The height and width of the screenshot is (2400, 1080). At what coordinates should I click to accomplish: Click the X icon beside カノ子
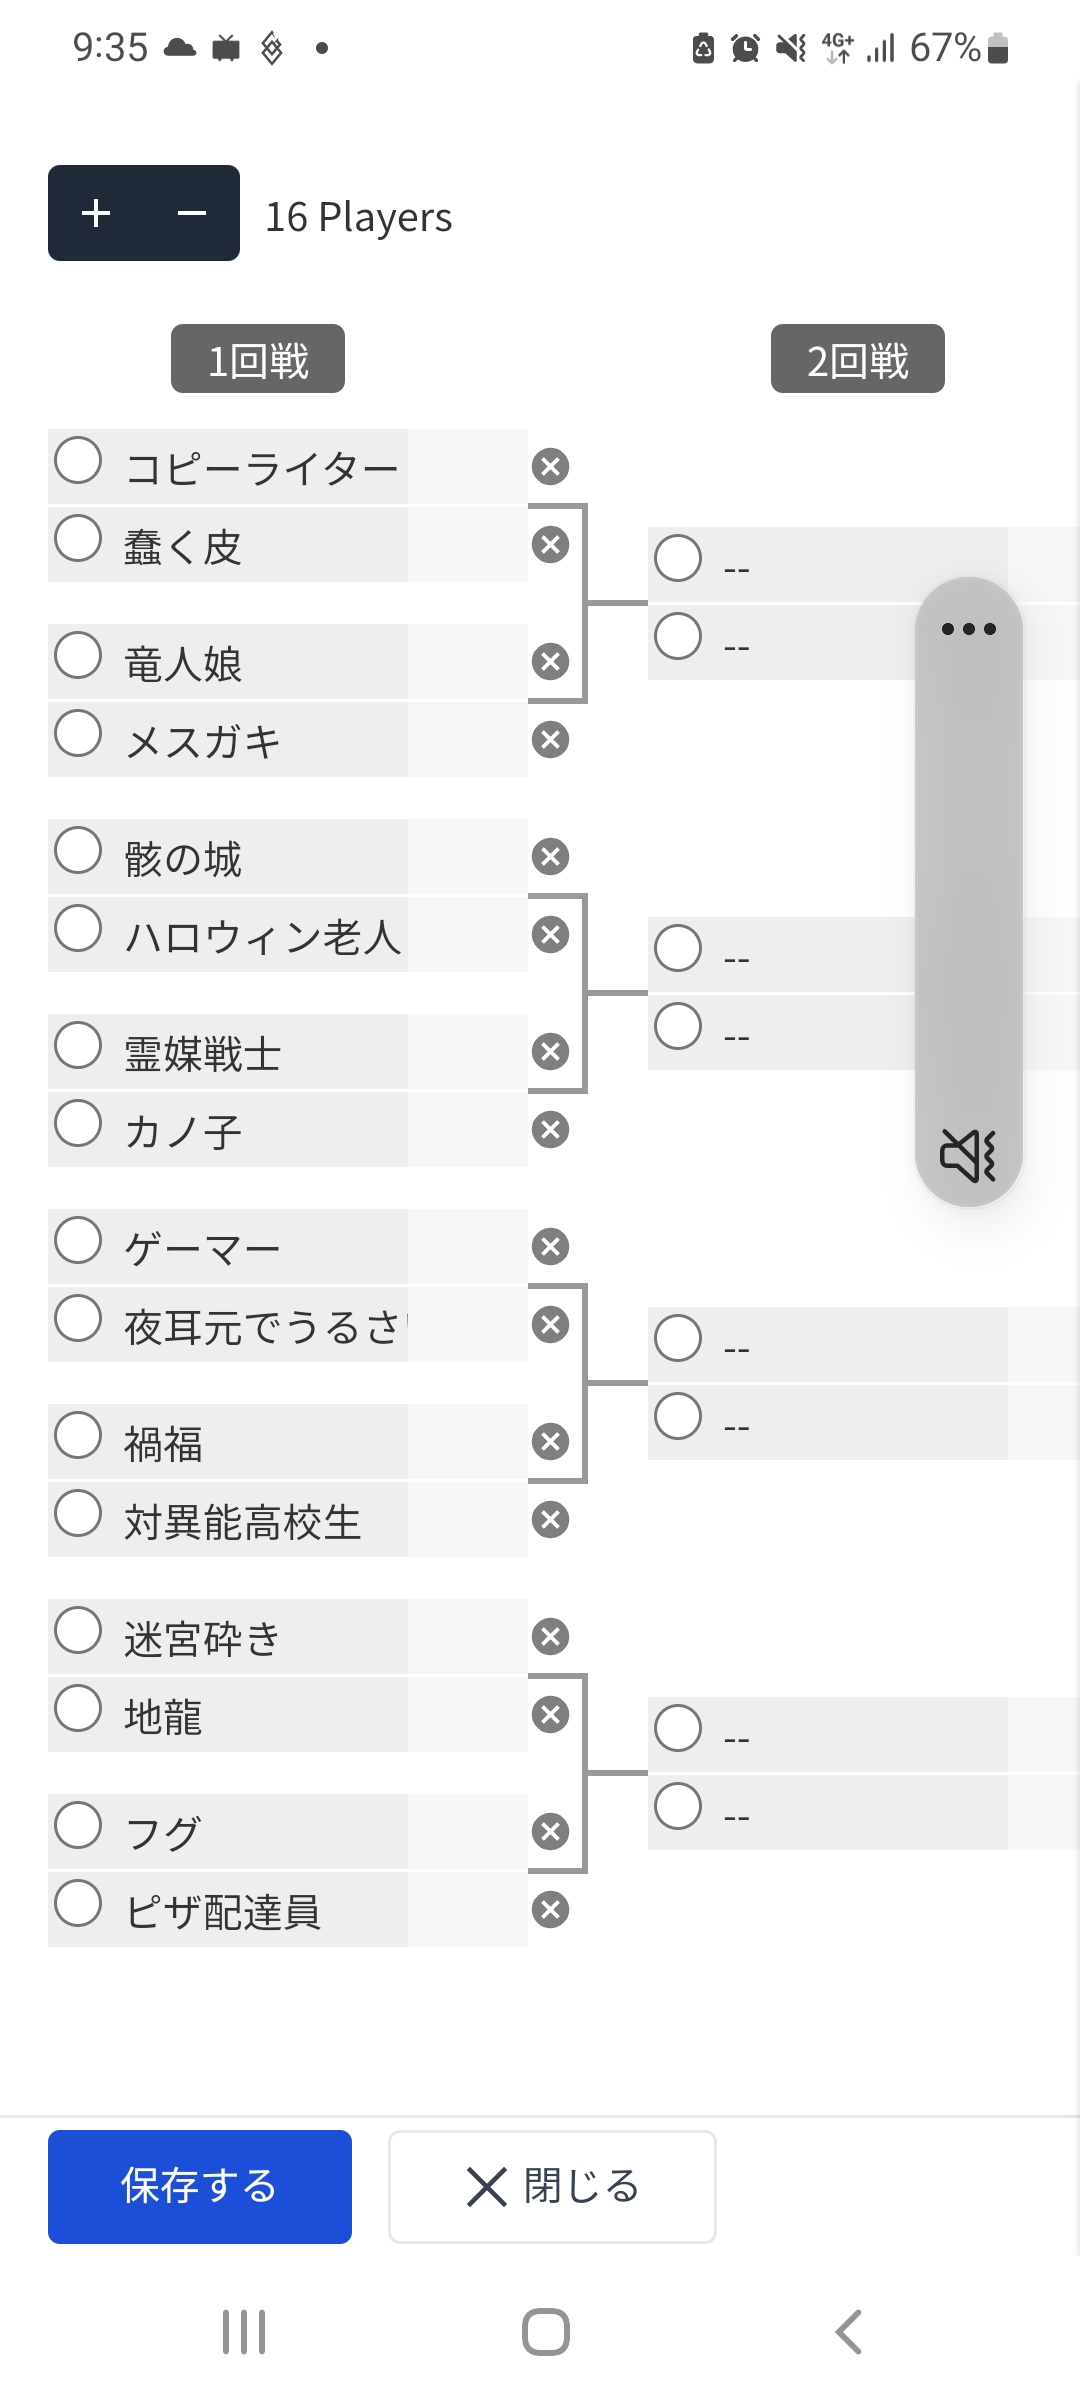point(550,1130)
